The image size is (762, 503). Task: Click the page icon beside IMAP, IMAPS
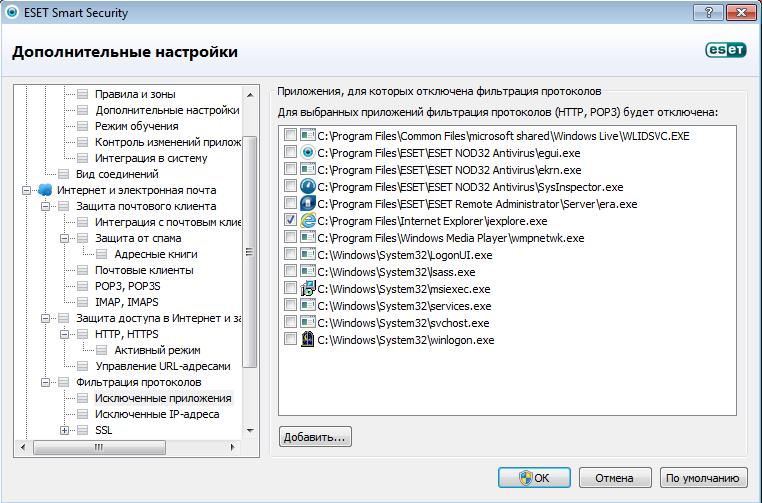(x=83, y=302)
